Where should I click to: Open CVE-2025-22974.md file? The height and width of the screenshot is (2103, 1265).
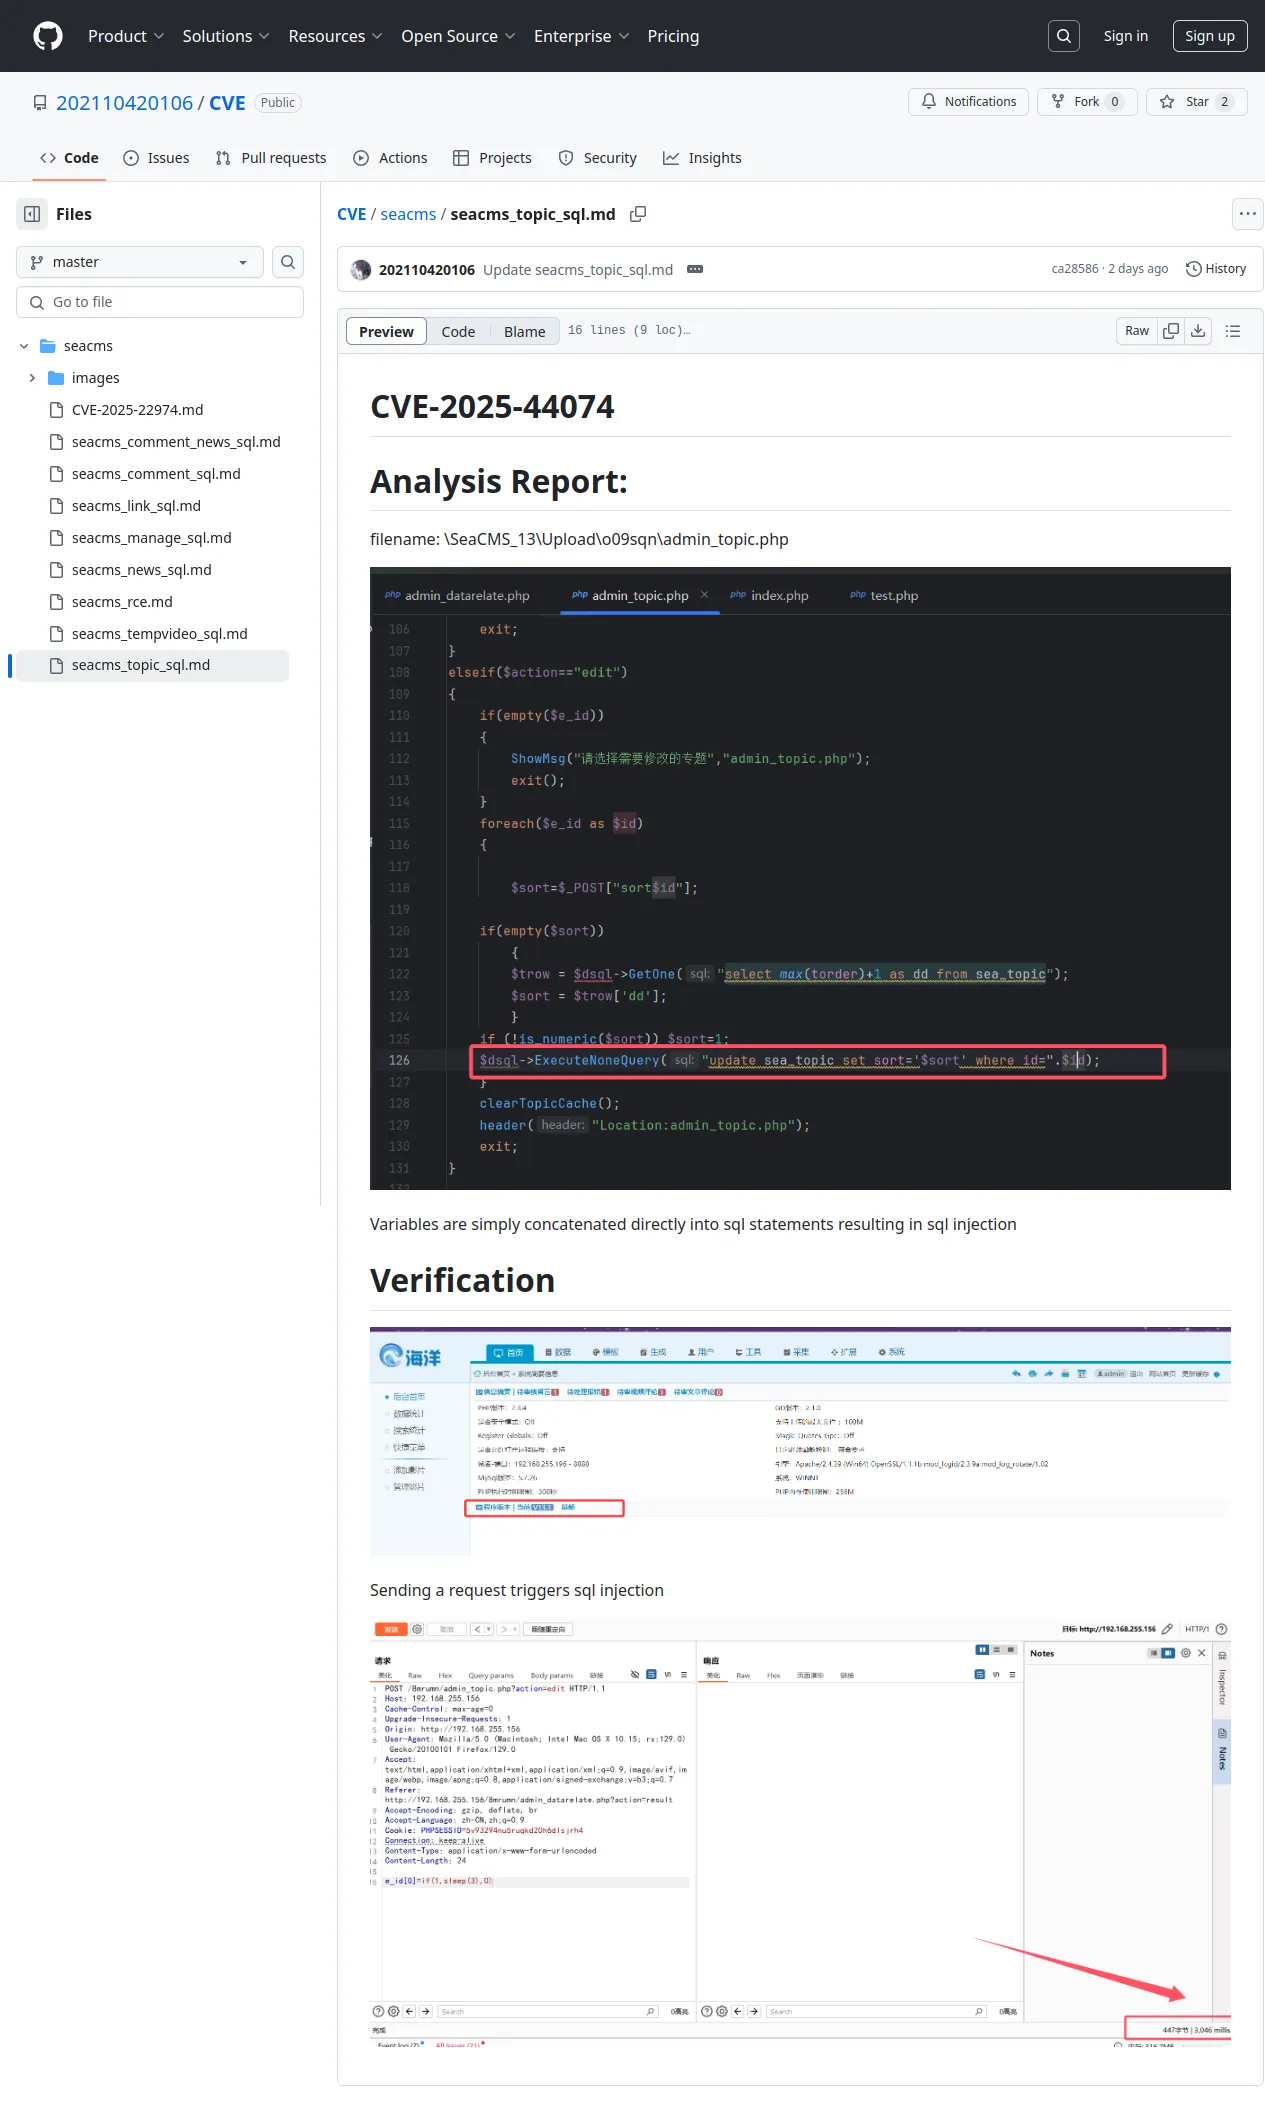137,410
